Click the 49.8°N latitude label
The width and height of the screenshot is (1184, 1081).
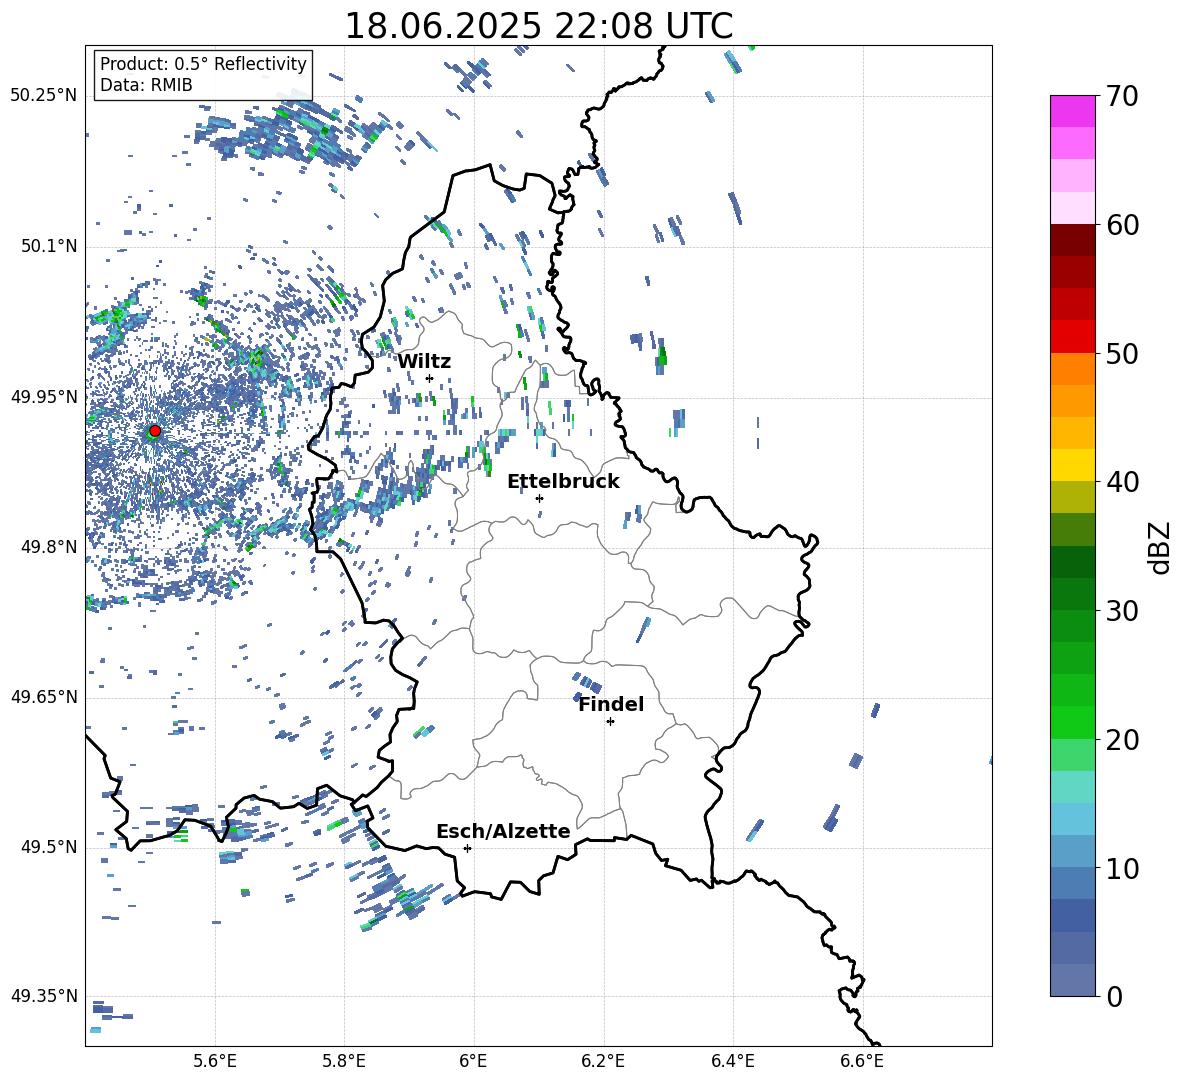49,547
